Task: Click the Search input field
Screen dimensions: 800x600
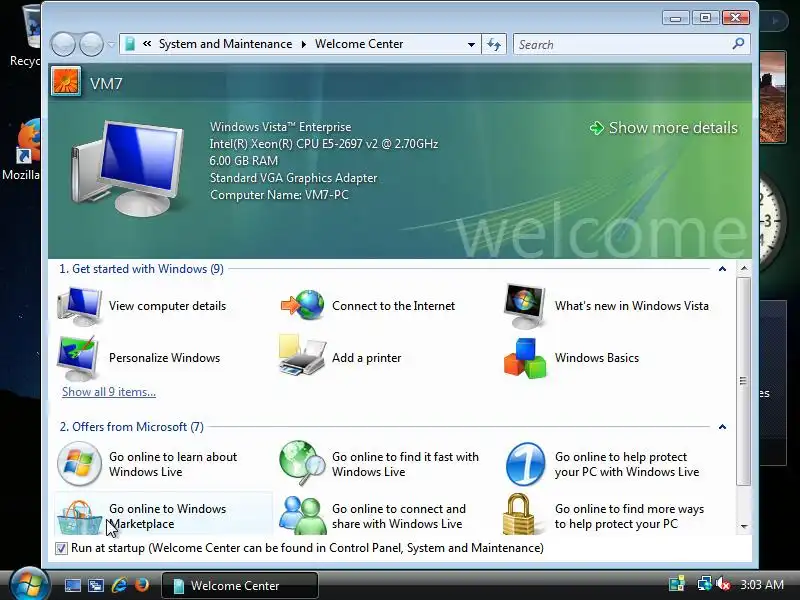Action: 622,44
